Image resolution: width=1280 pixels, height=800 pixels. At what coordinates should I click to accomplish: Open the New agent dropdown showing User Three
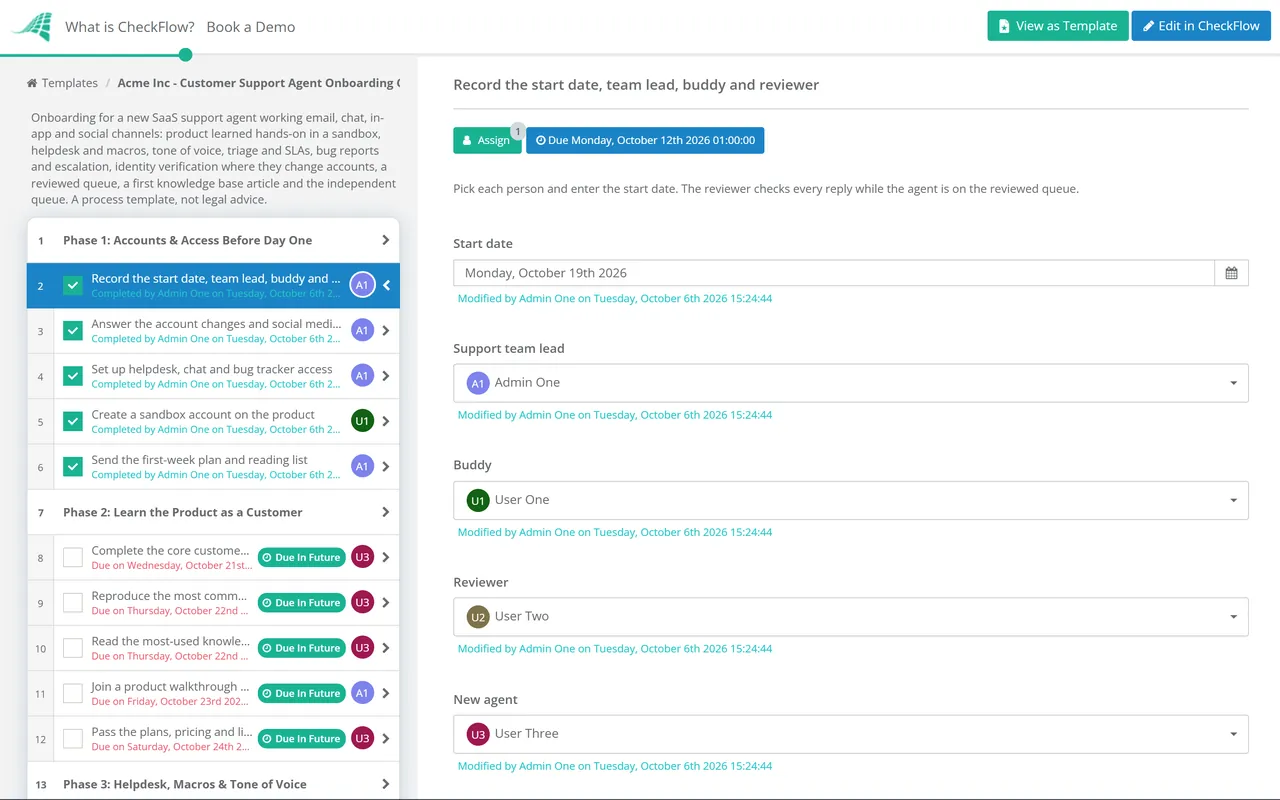click(851, 734)
